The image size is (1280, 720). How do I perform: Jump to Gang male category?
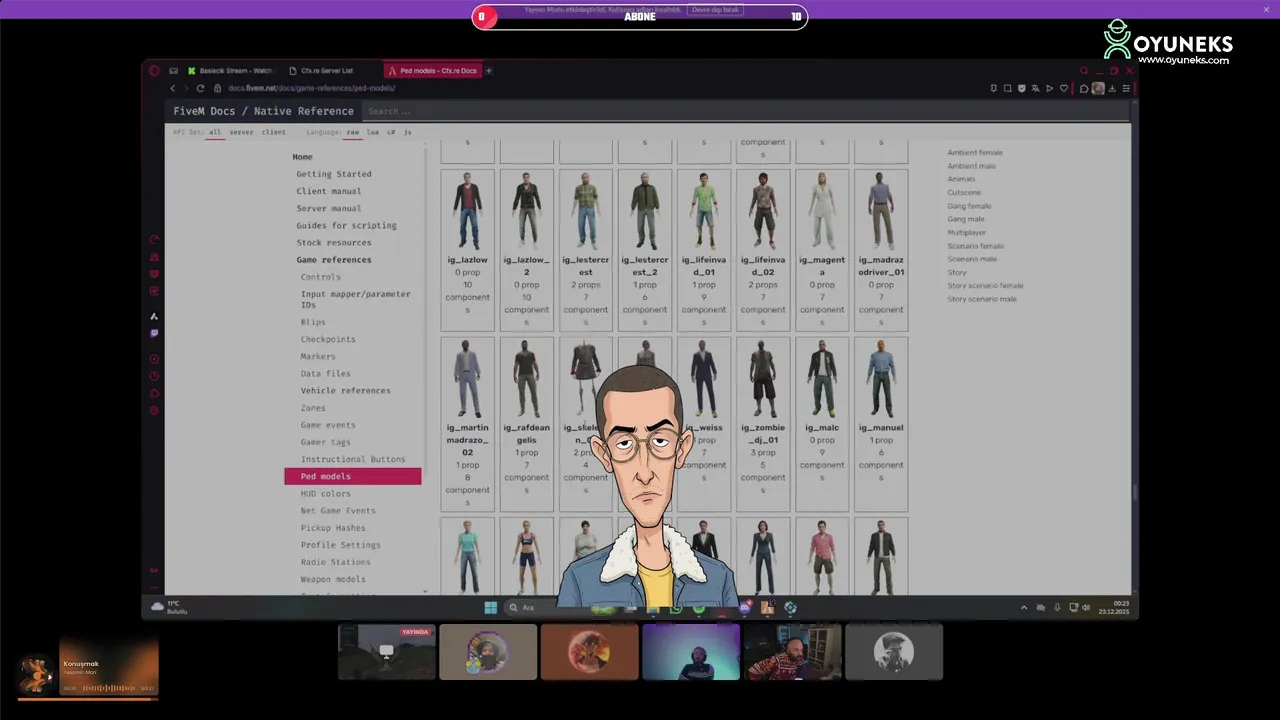(x=966, y=219)
